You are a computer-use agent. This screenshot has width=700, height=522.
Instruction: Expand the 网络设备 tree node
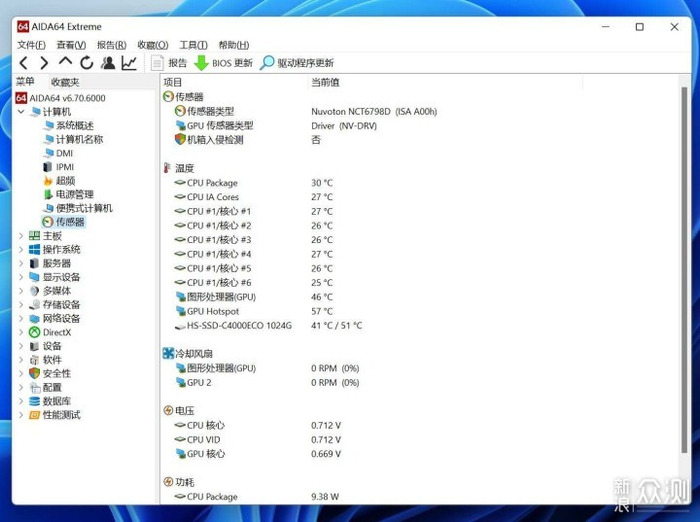tap(21, 318)
